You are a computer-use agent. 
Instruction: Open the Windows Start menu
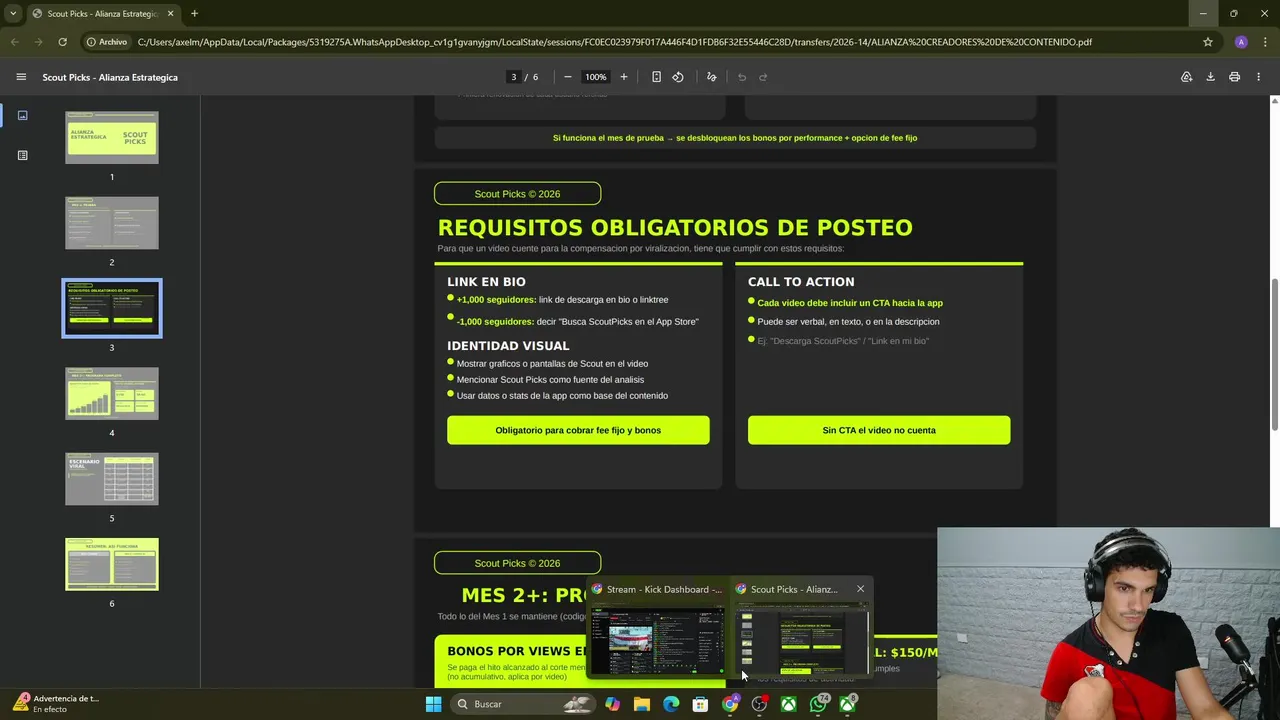pos(433,704)
